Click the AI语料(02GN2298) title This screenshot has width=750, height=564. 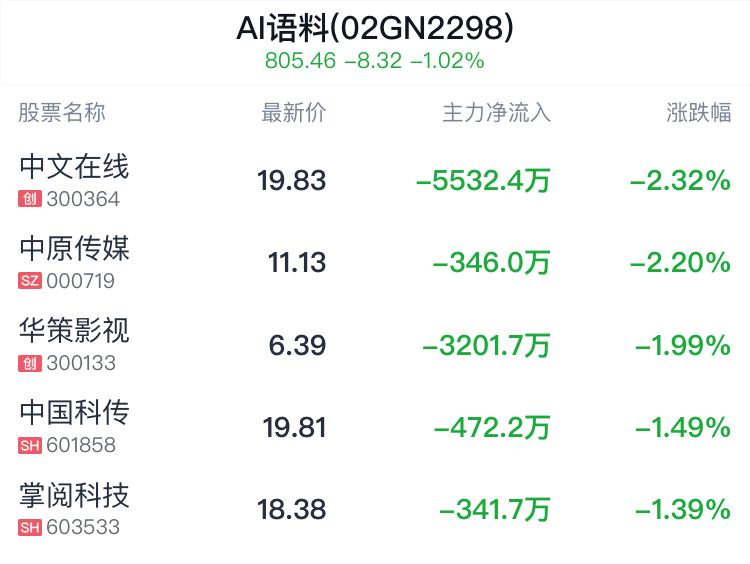pos(375,28)
